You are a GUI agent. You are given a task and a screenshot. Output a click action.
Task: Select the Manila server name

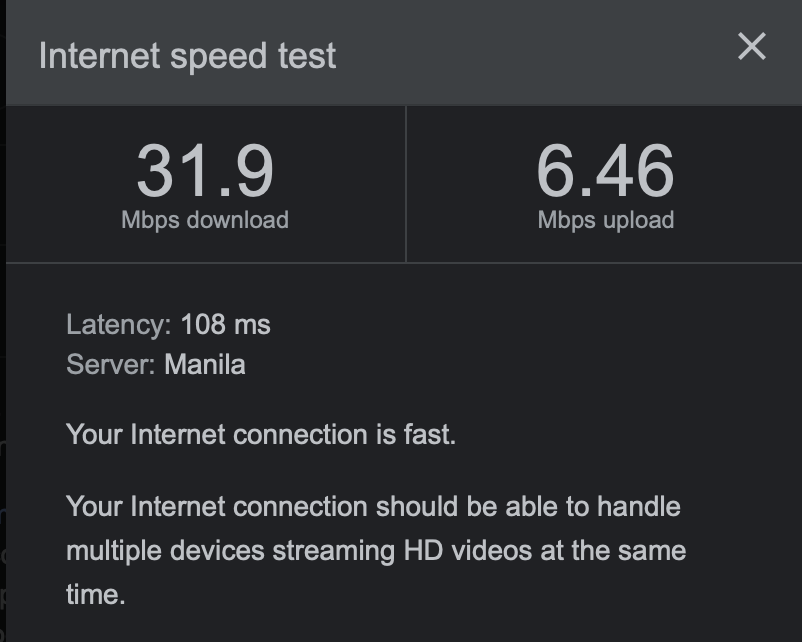(204, 364)
